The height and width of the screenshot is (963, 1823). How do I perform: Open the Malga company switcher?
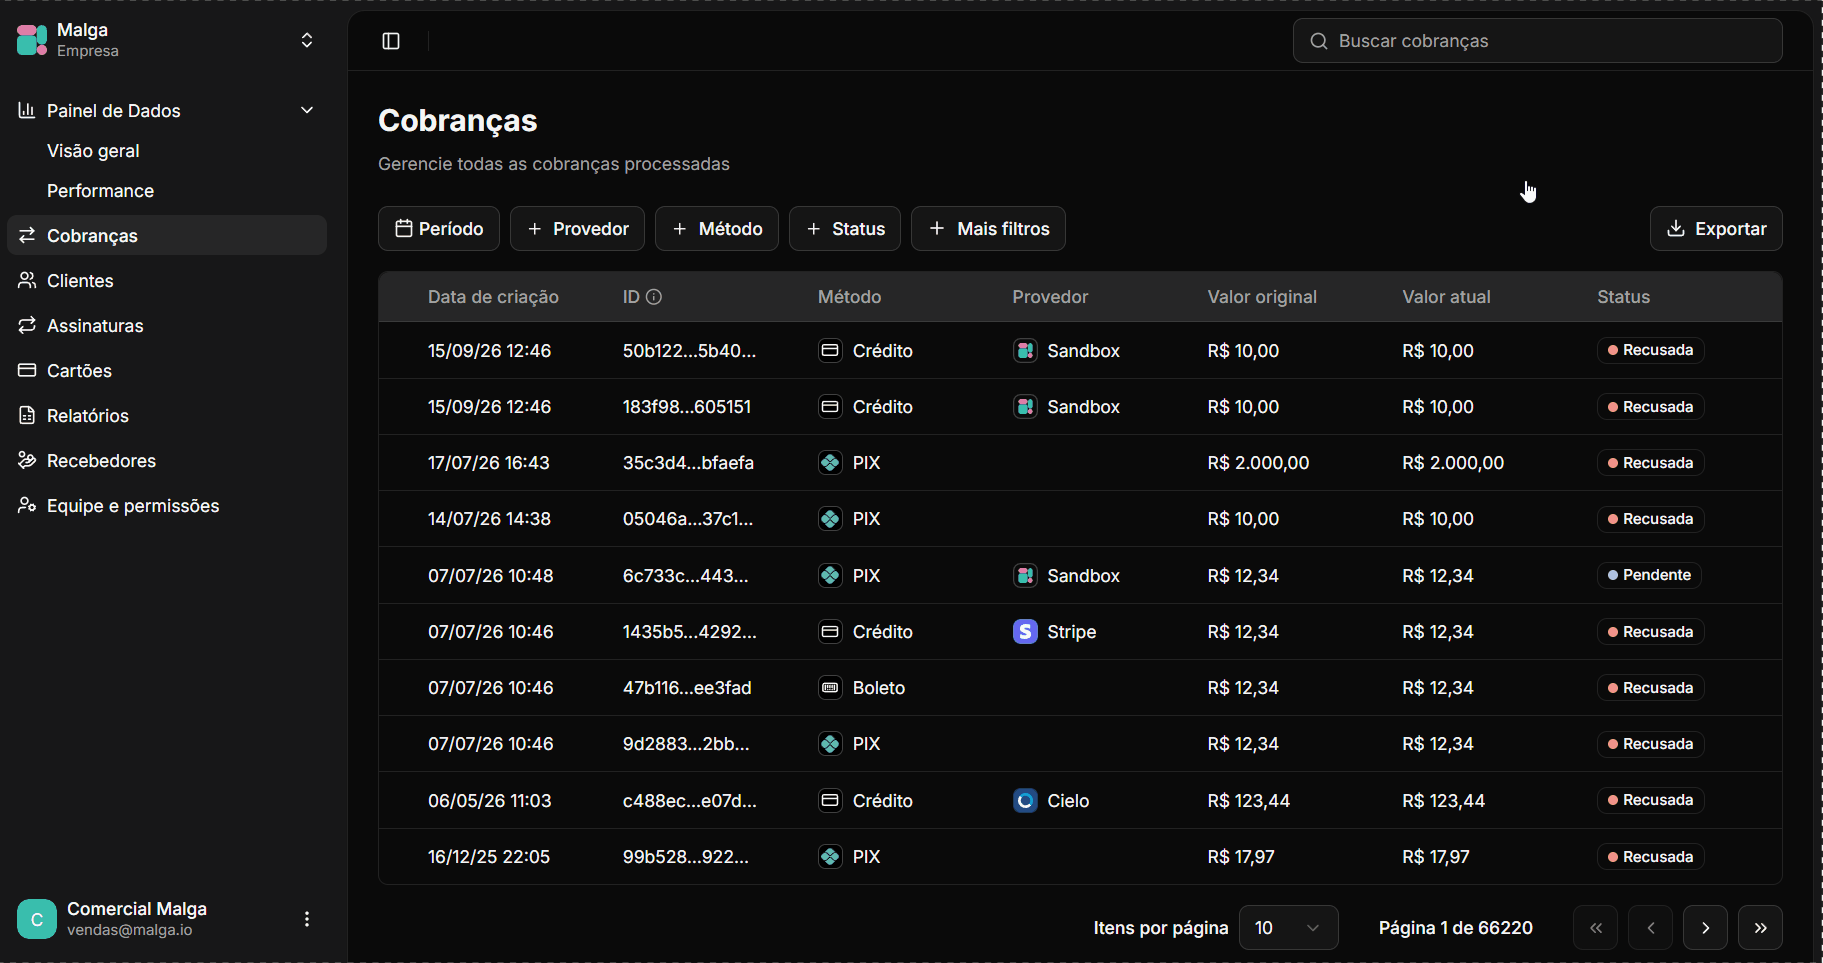[307, 40]
